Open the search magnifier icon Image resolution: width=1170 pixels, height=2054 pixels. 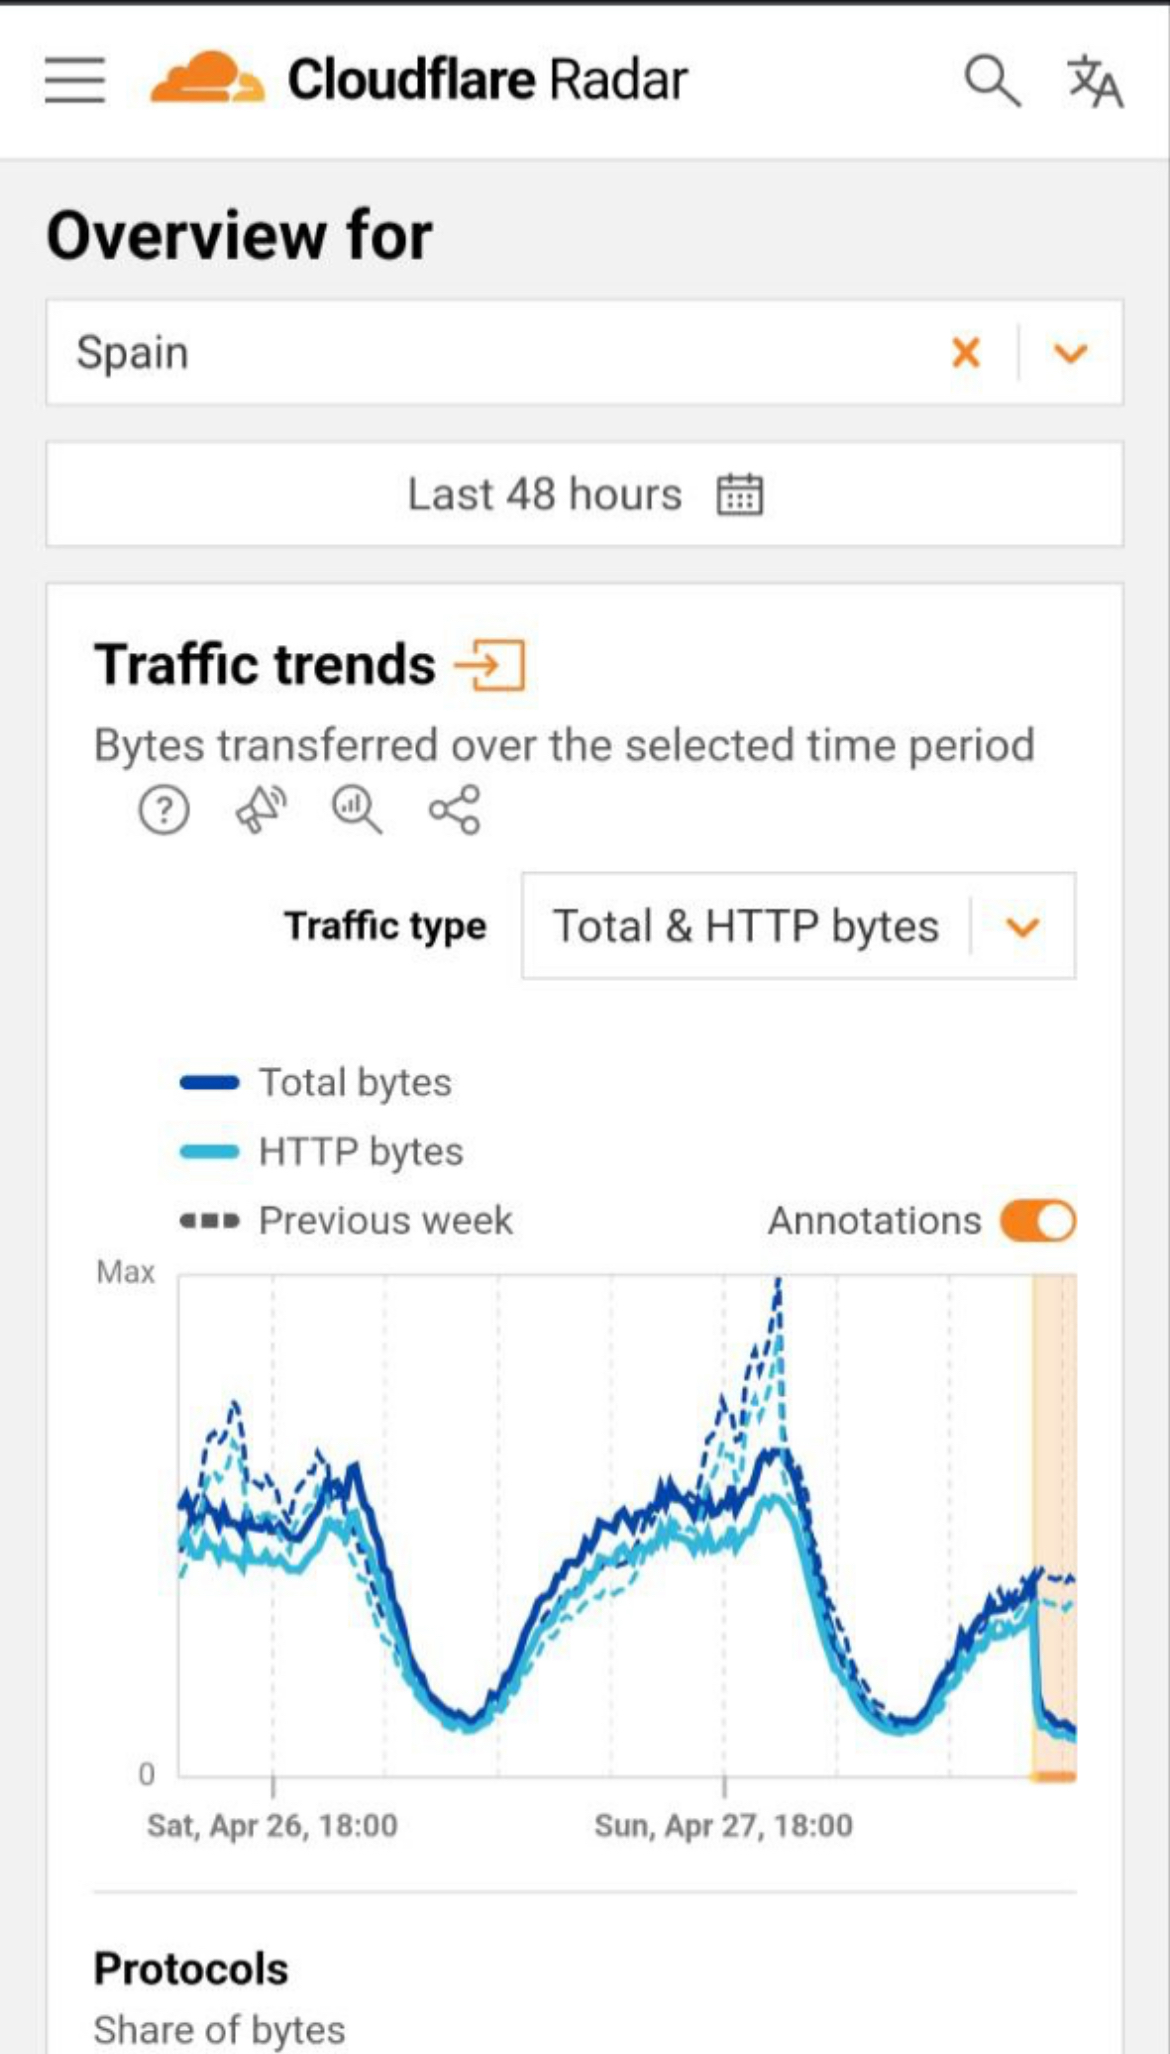coord(992,80)
